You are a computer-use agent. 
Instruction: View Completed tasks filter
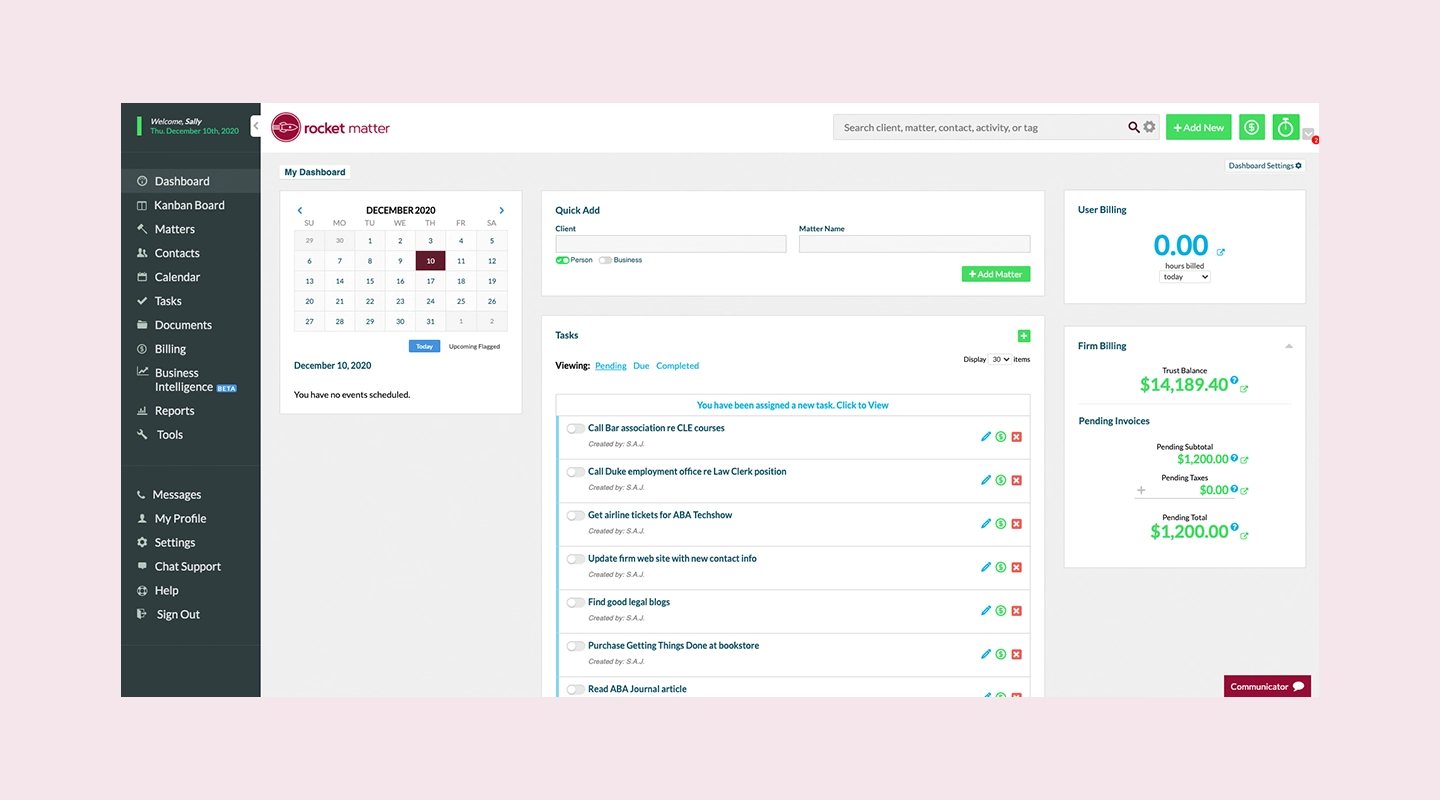click(x=677, y=366)
